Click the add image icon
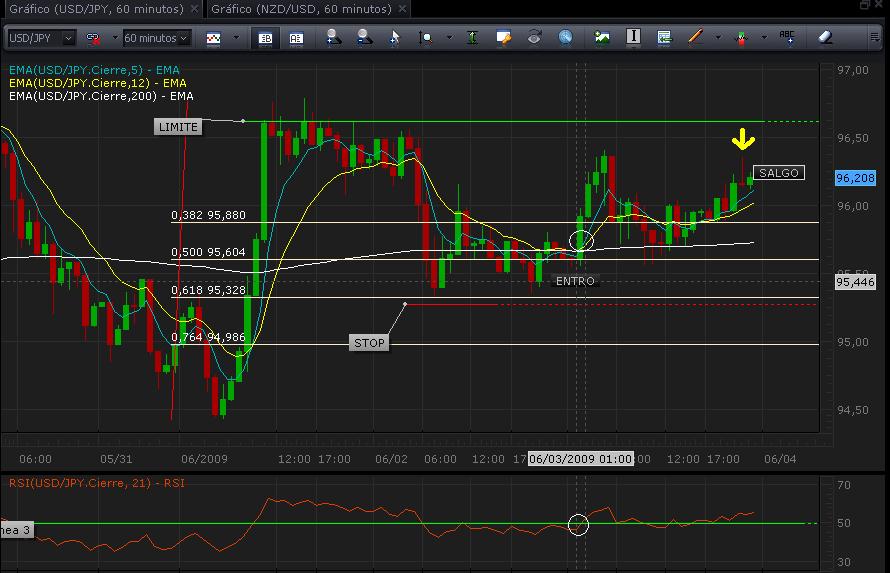Screen dimensions: 890x573 [602, 38]
